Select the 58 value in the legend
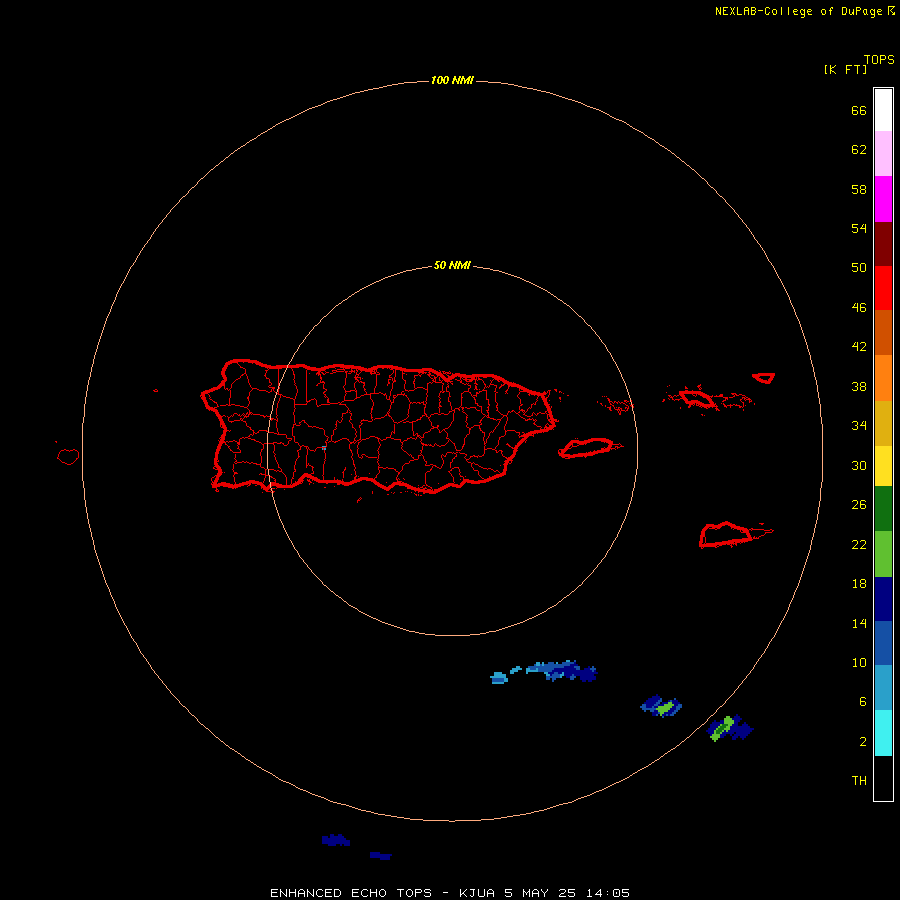This screenshot has height=900, width=900. tap(859, 189)
